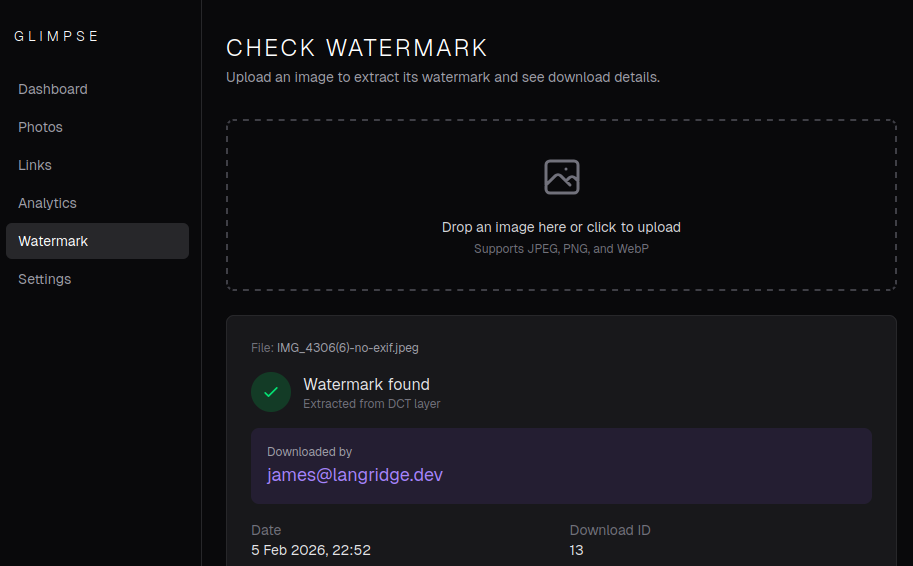The image size is (913, 566).
Task: Click the GLIMPSE logo
Action: 57,36
